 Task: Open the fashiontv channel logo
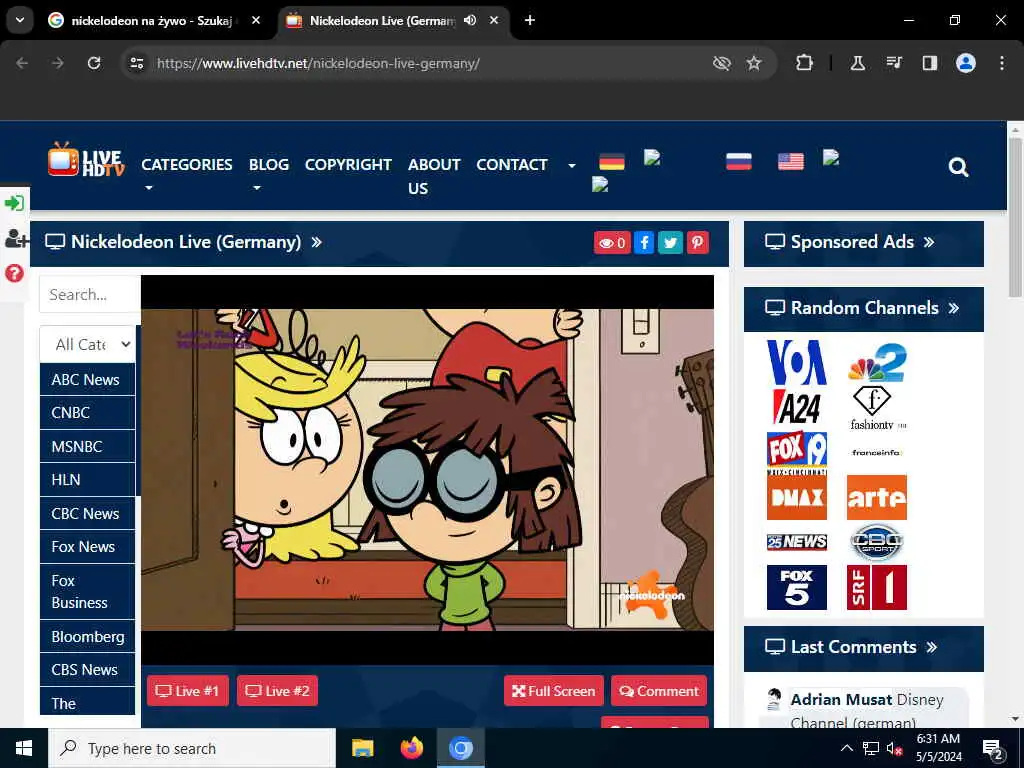[877, 408]
